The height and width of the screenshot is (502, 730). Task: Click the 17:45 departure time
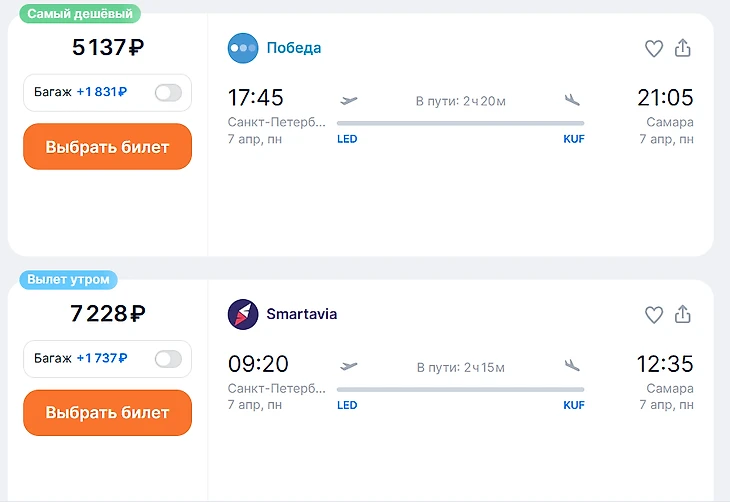pyautogui.click(x=256, y=98)
